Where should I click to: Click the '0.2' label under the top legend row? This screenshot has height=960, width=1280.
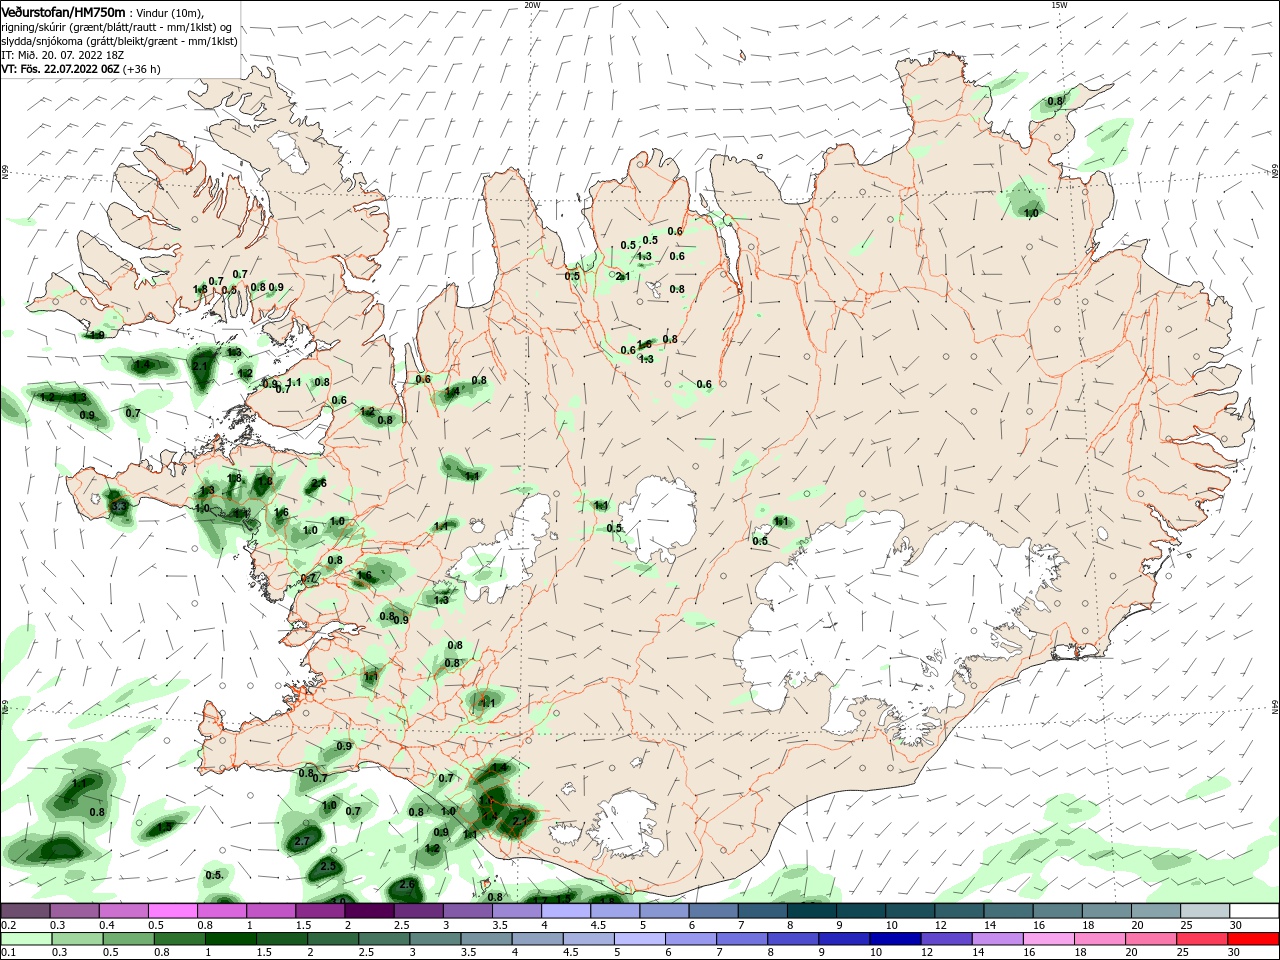pyautogui.click(x=8, y=925)
